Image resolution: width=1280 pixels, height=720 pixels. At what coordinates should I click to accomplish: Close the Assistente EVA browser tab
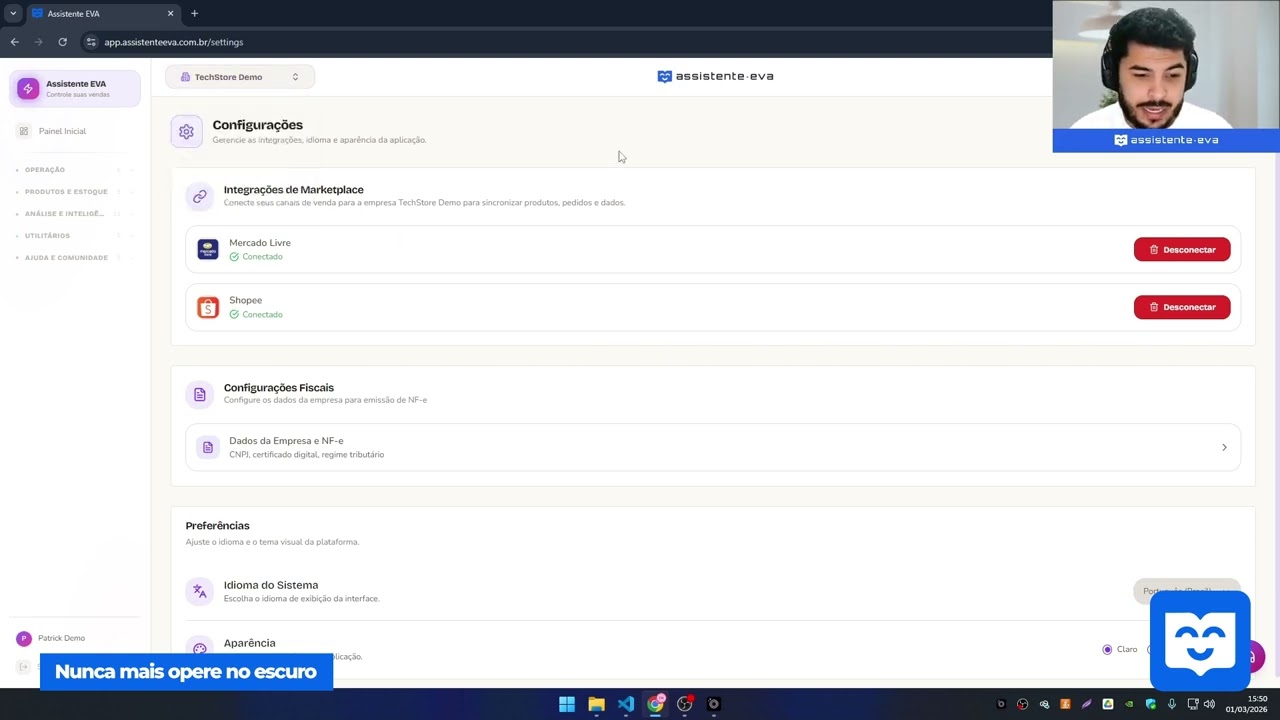(170, 14)
